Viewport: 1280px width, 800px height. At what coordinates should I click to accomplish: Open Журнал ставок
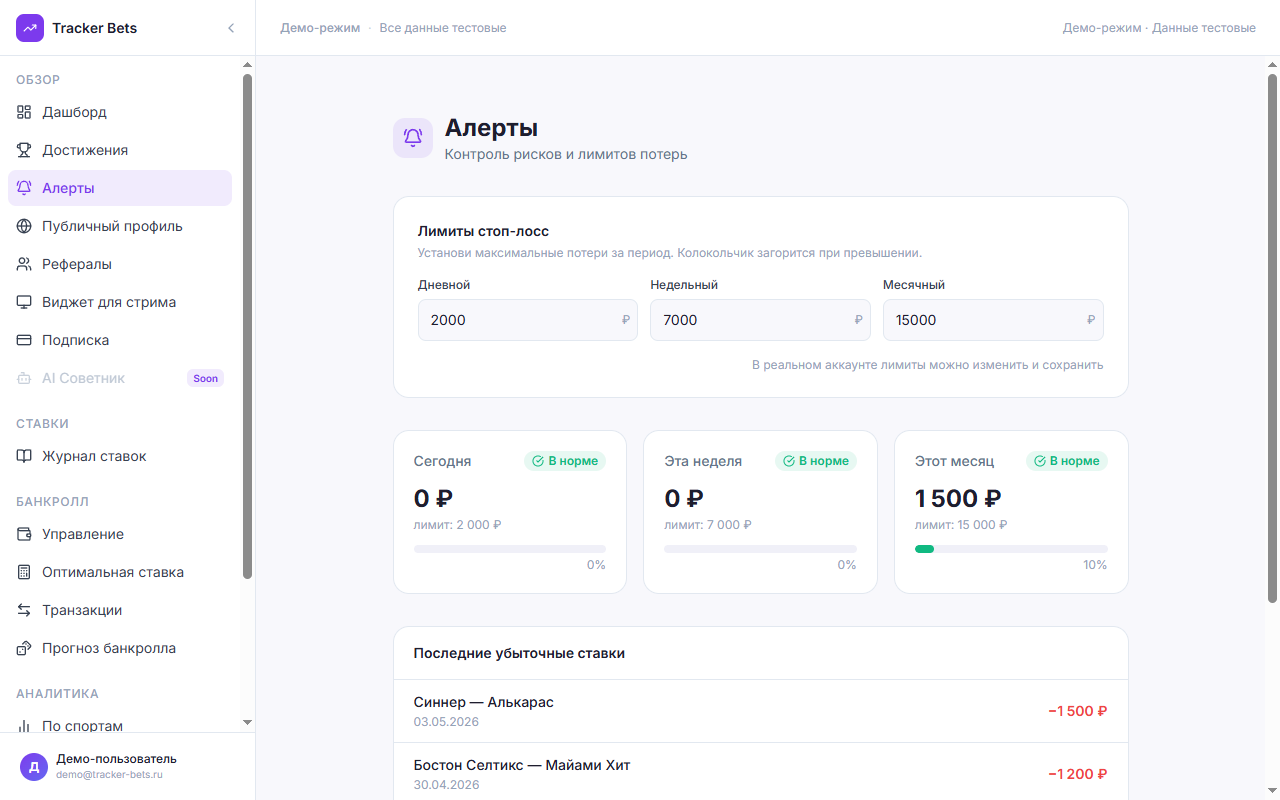tap(120, 456)
